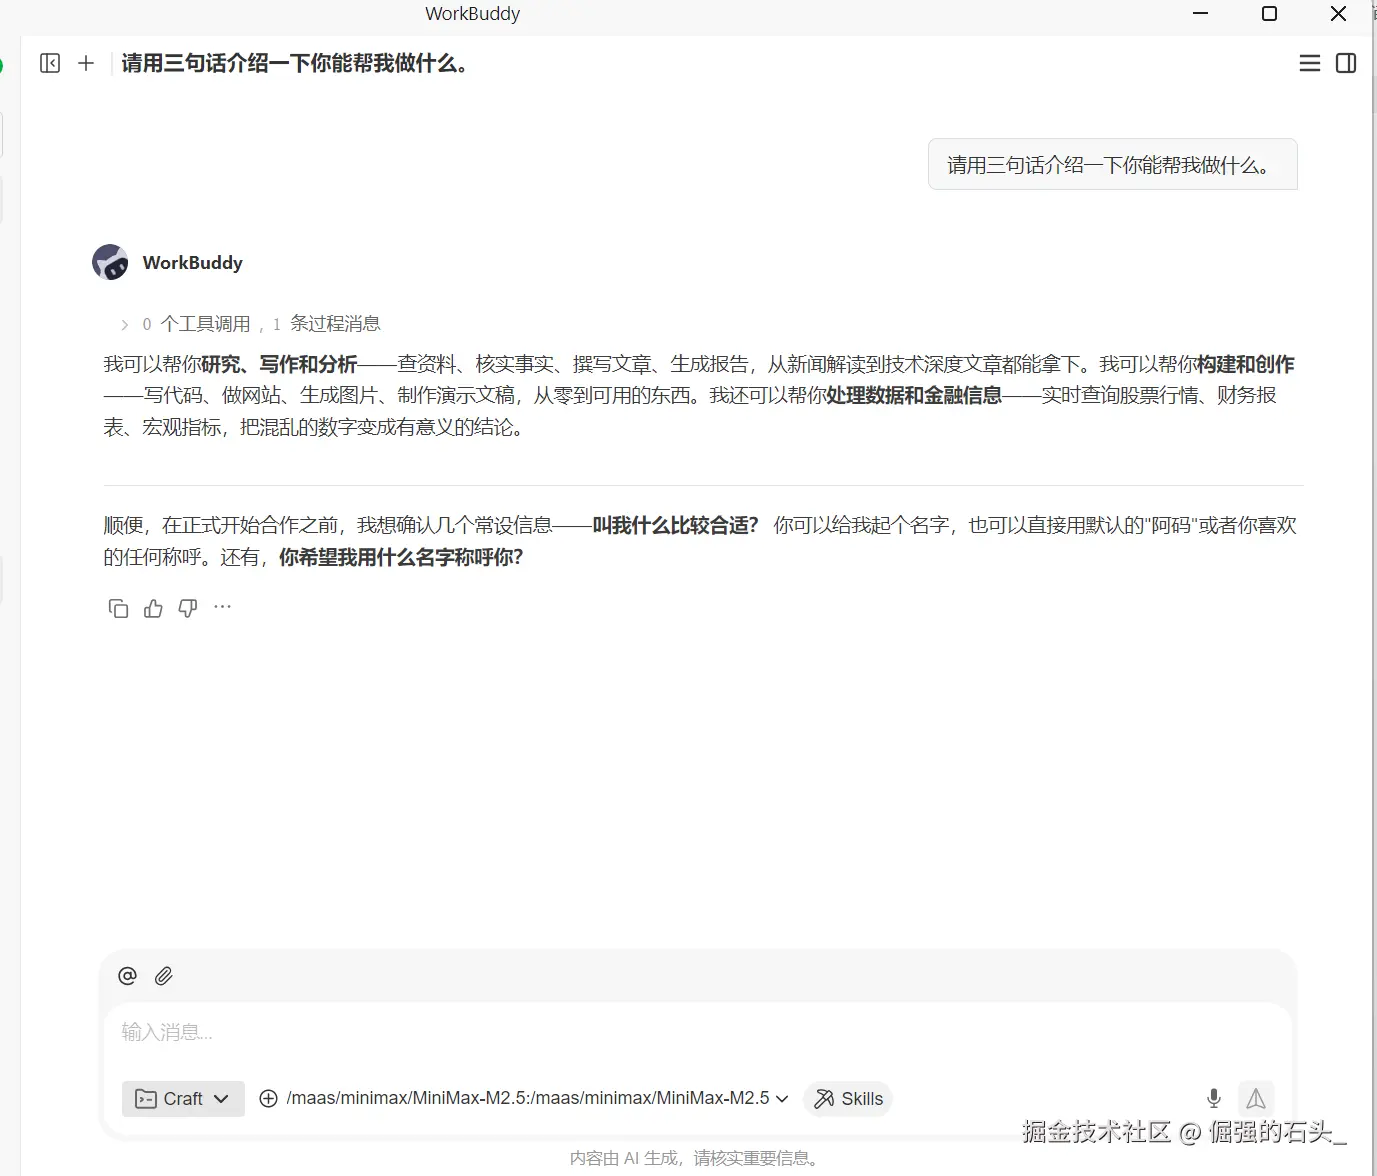Like the response with thumbs up
The height and width of the screenshot is (1176, 1377).
pyautogui.click(x=153, y=608)
